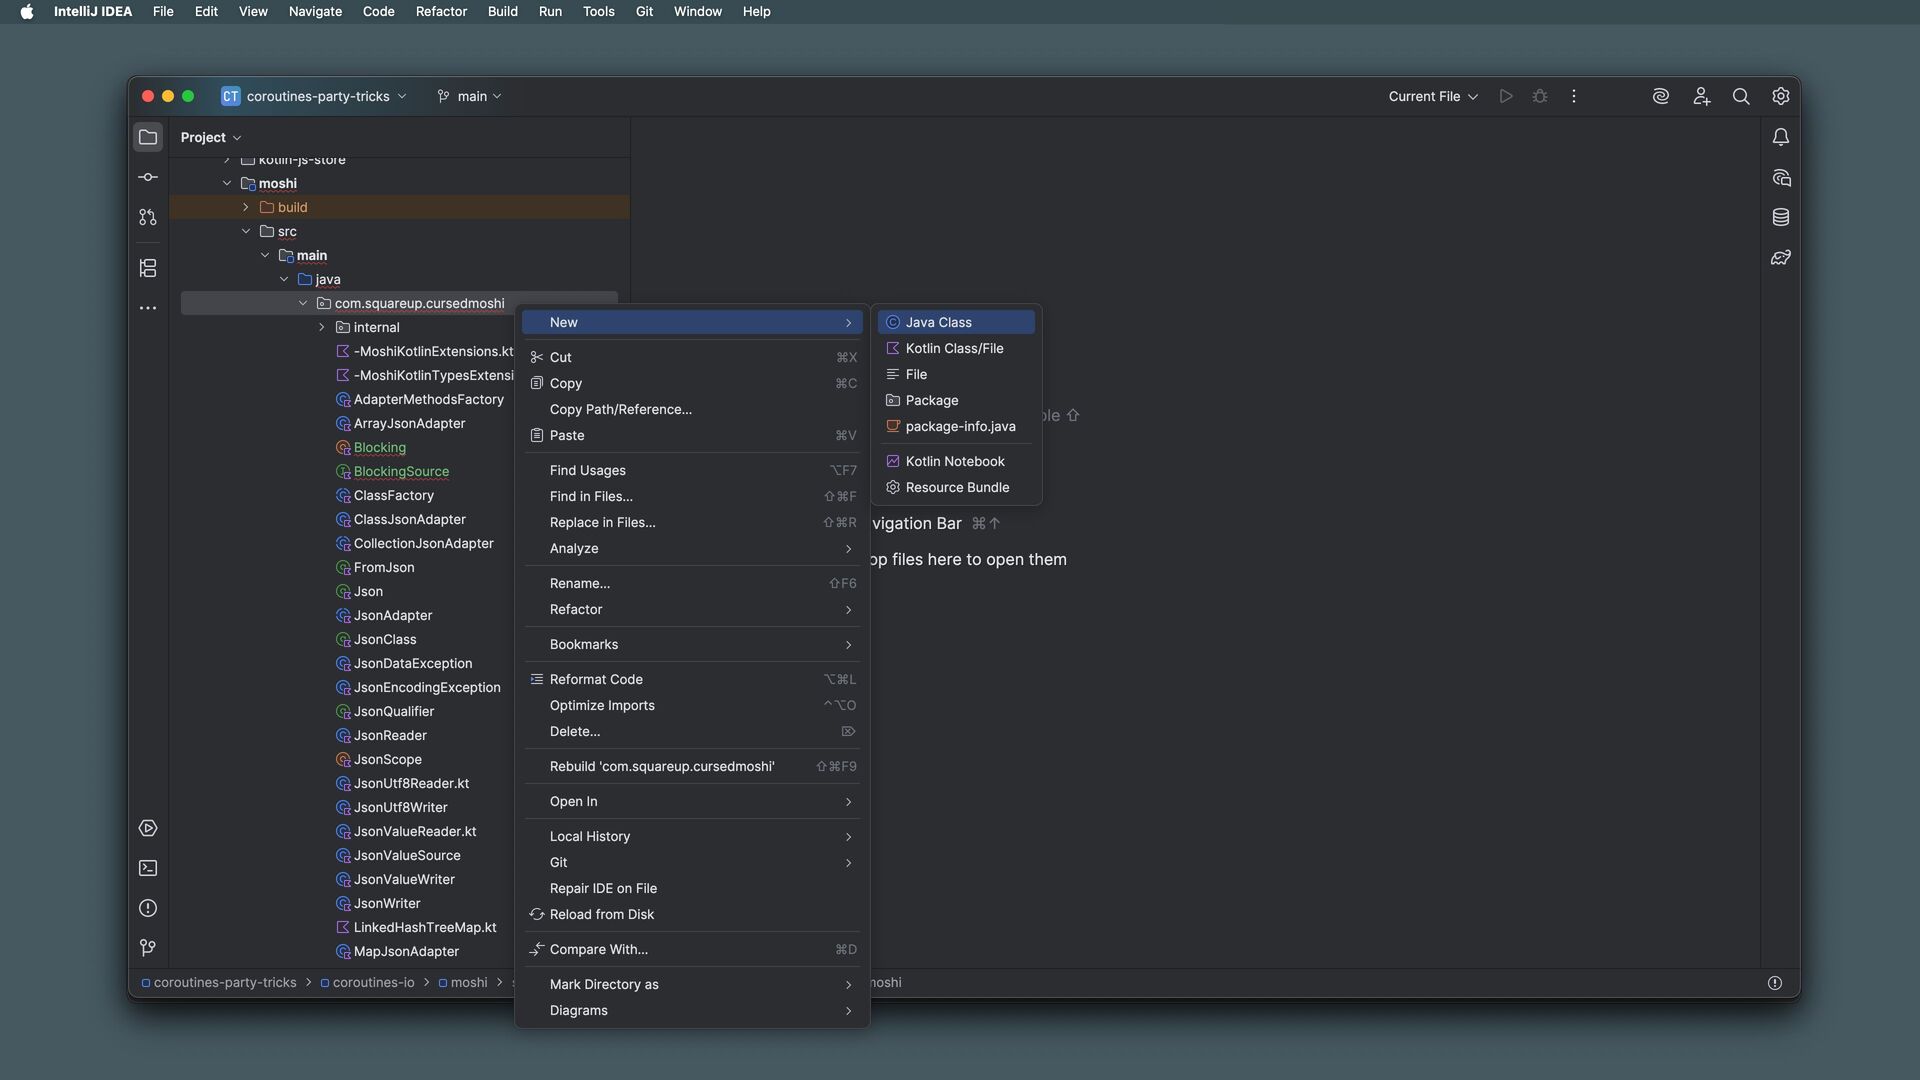Open the Window menu in the menu bar
This screenshot has height=1080, width=1920.
click(697, 12)
